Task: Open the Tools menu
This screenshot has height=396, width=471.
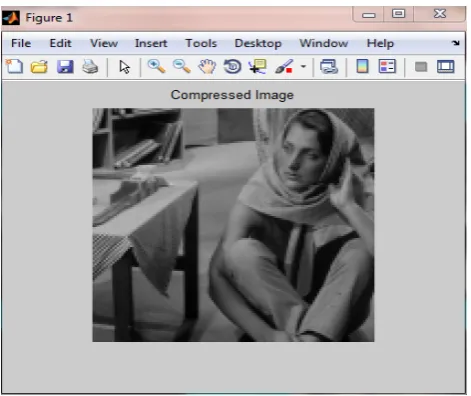Action: [x=201, y=43]
